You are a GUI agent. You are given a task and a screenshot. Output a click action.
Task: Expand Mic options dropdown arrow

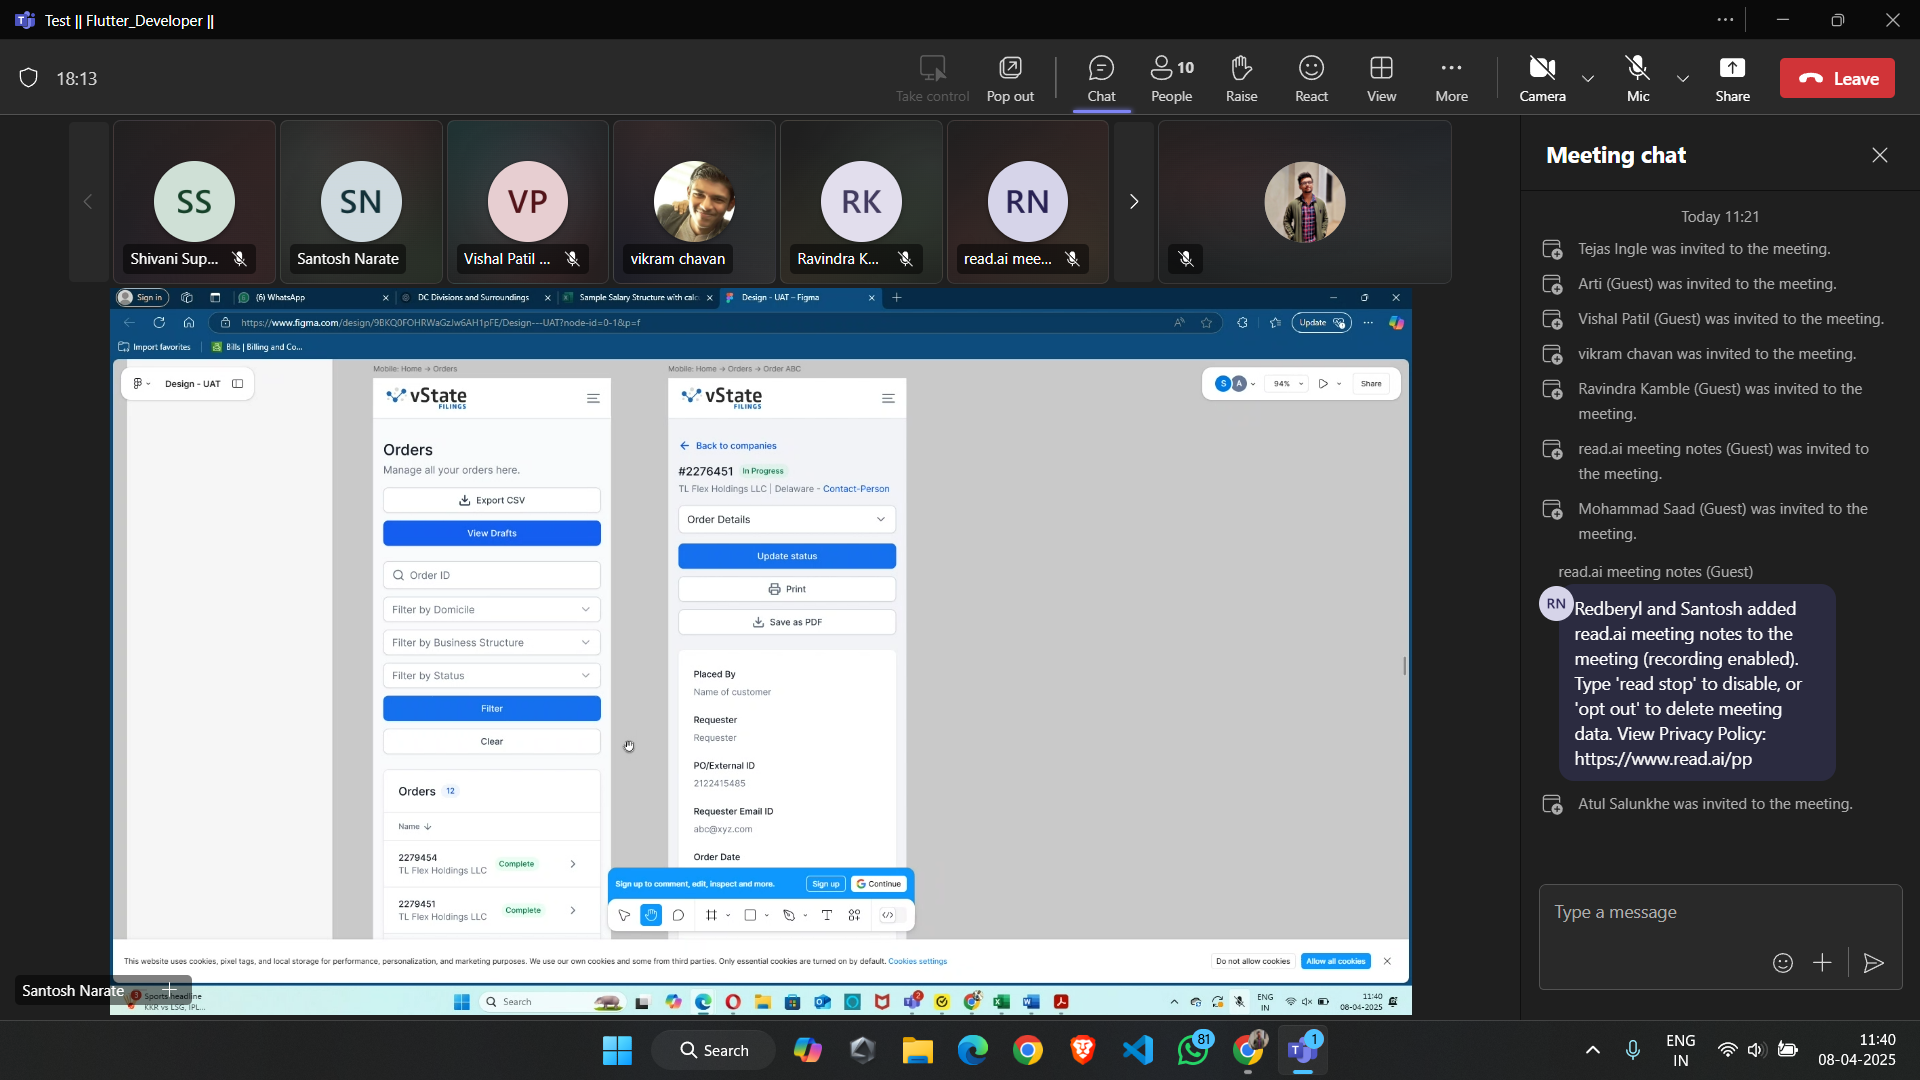pyautogui.click(x=1683, y=78)
